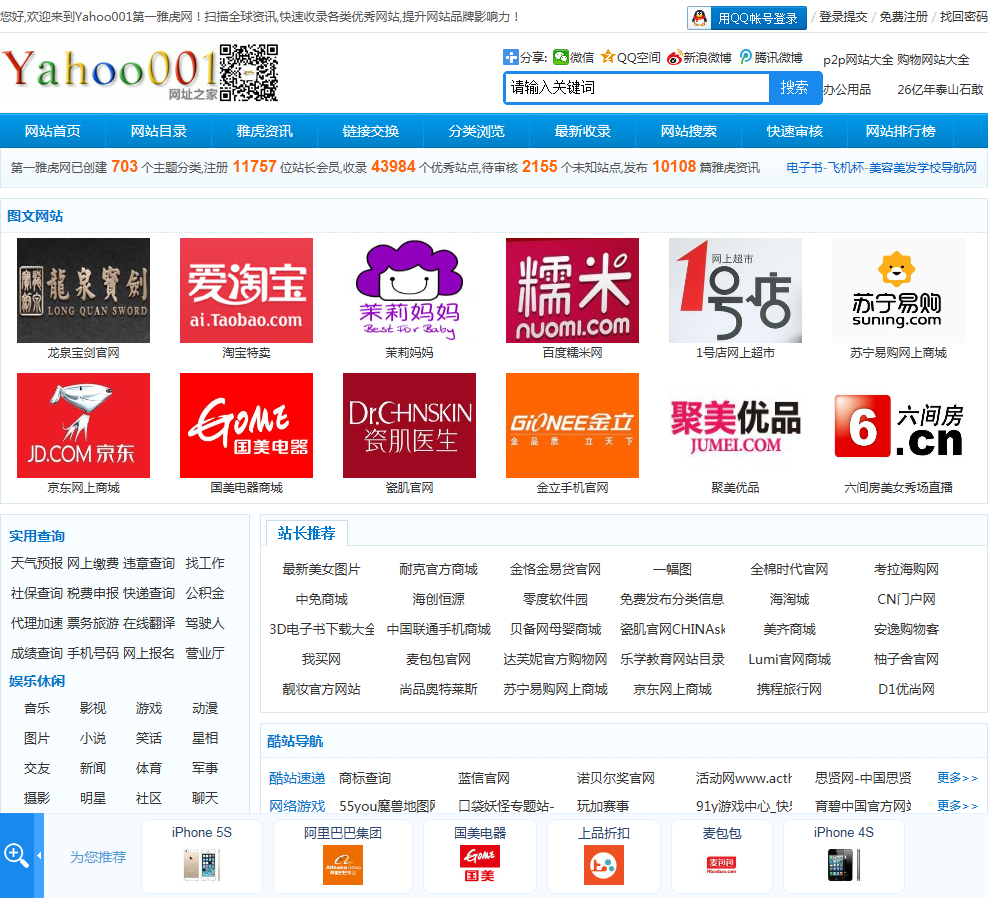Open 免费注册 link at top

point(904,17)
